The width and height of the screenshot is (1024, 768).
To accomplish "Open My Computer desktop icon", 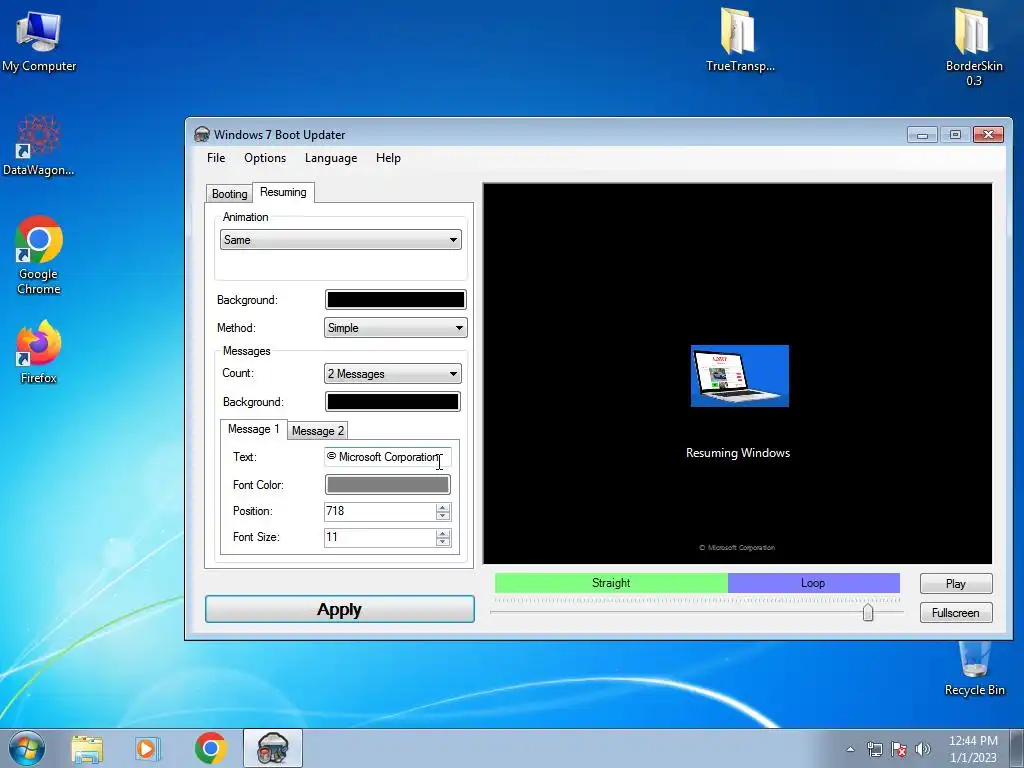I will point(39,41).
